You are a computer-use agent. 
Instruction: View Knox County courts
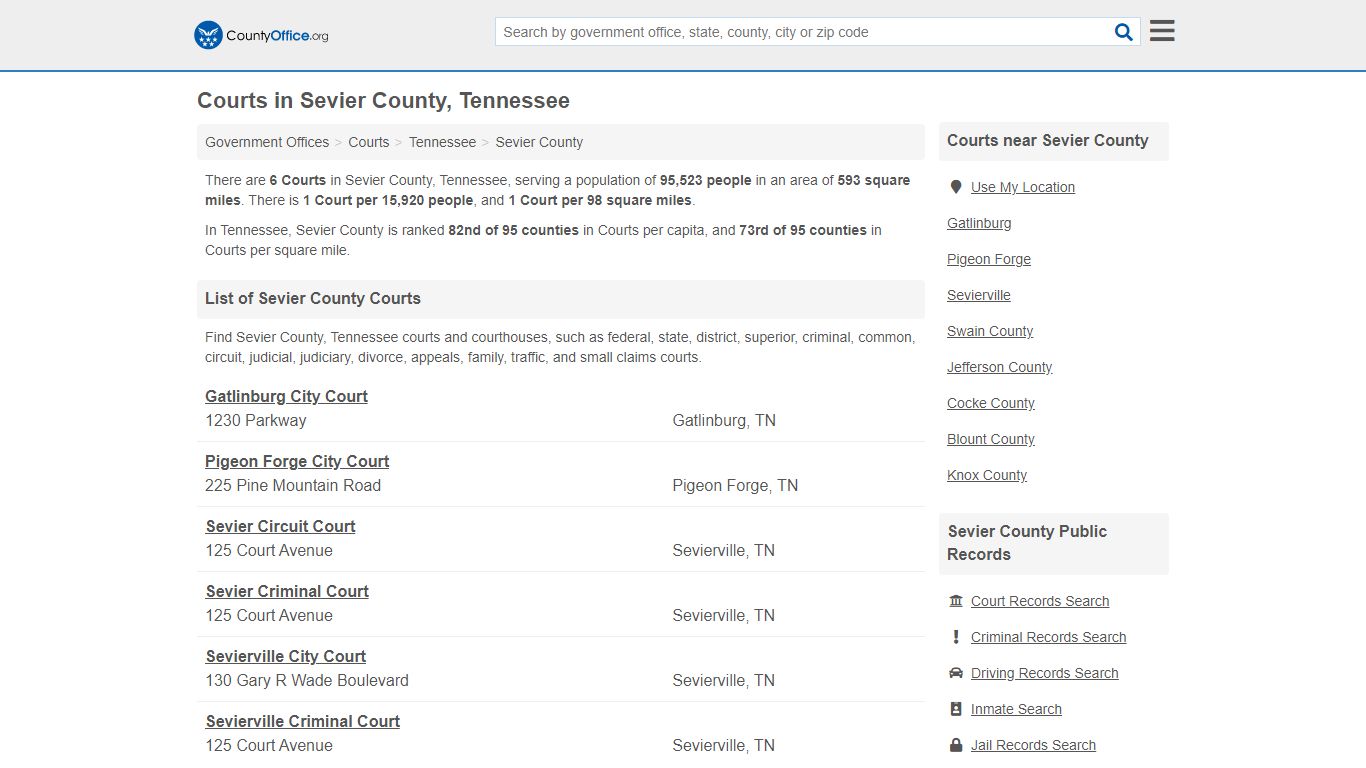987,475
